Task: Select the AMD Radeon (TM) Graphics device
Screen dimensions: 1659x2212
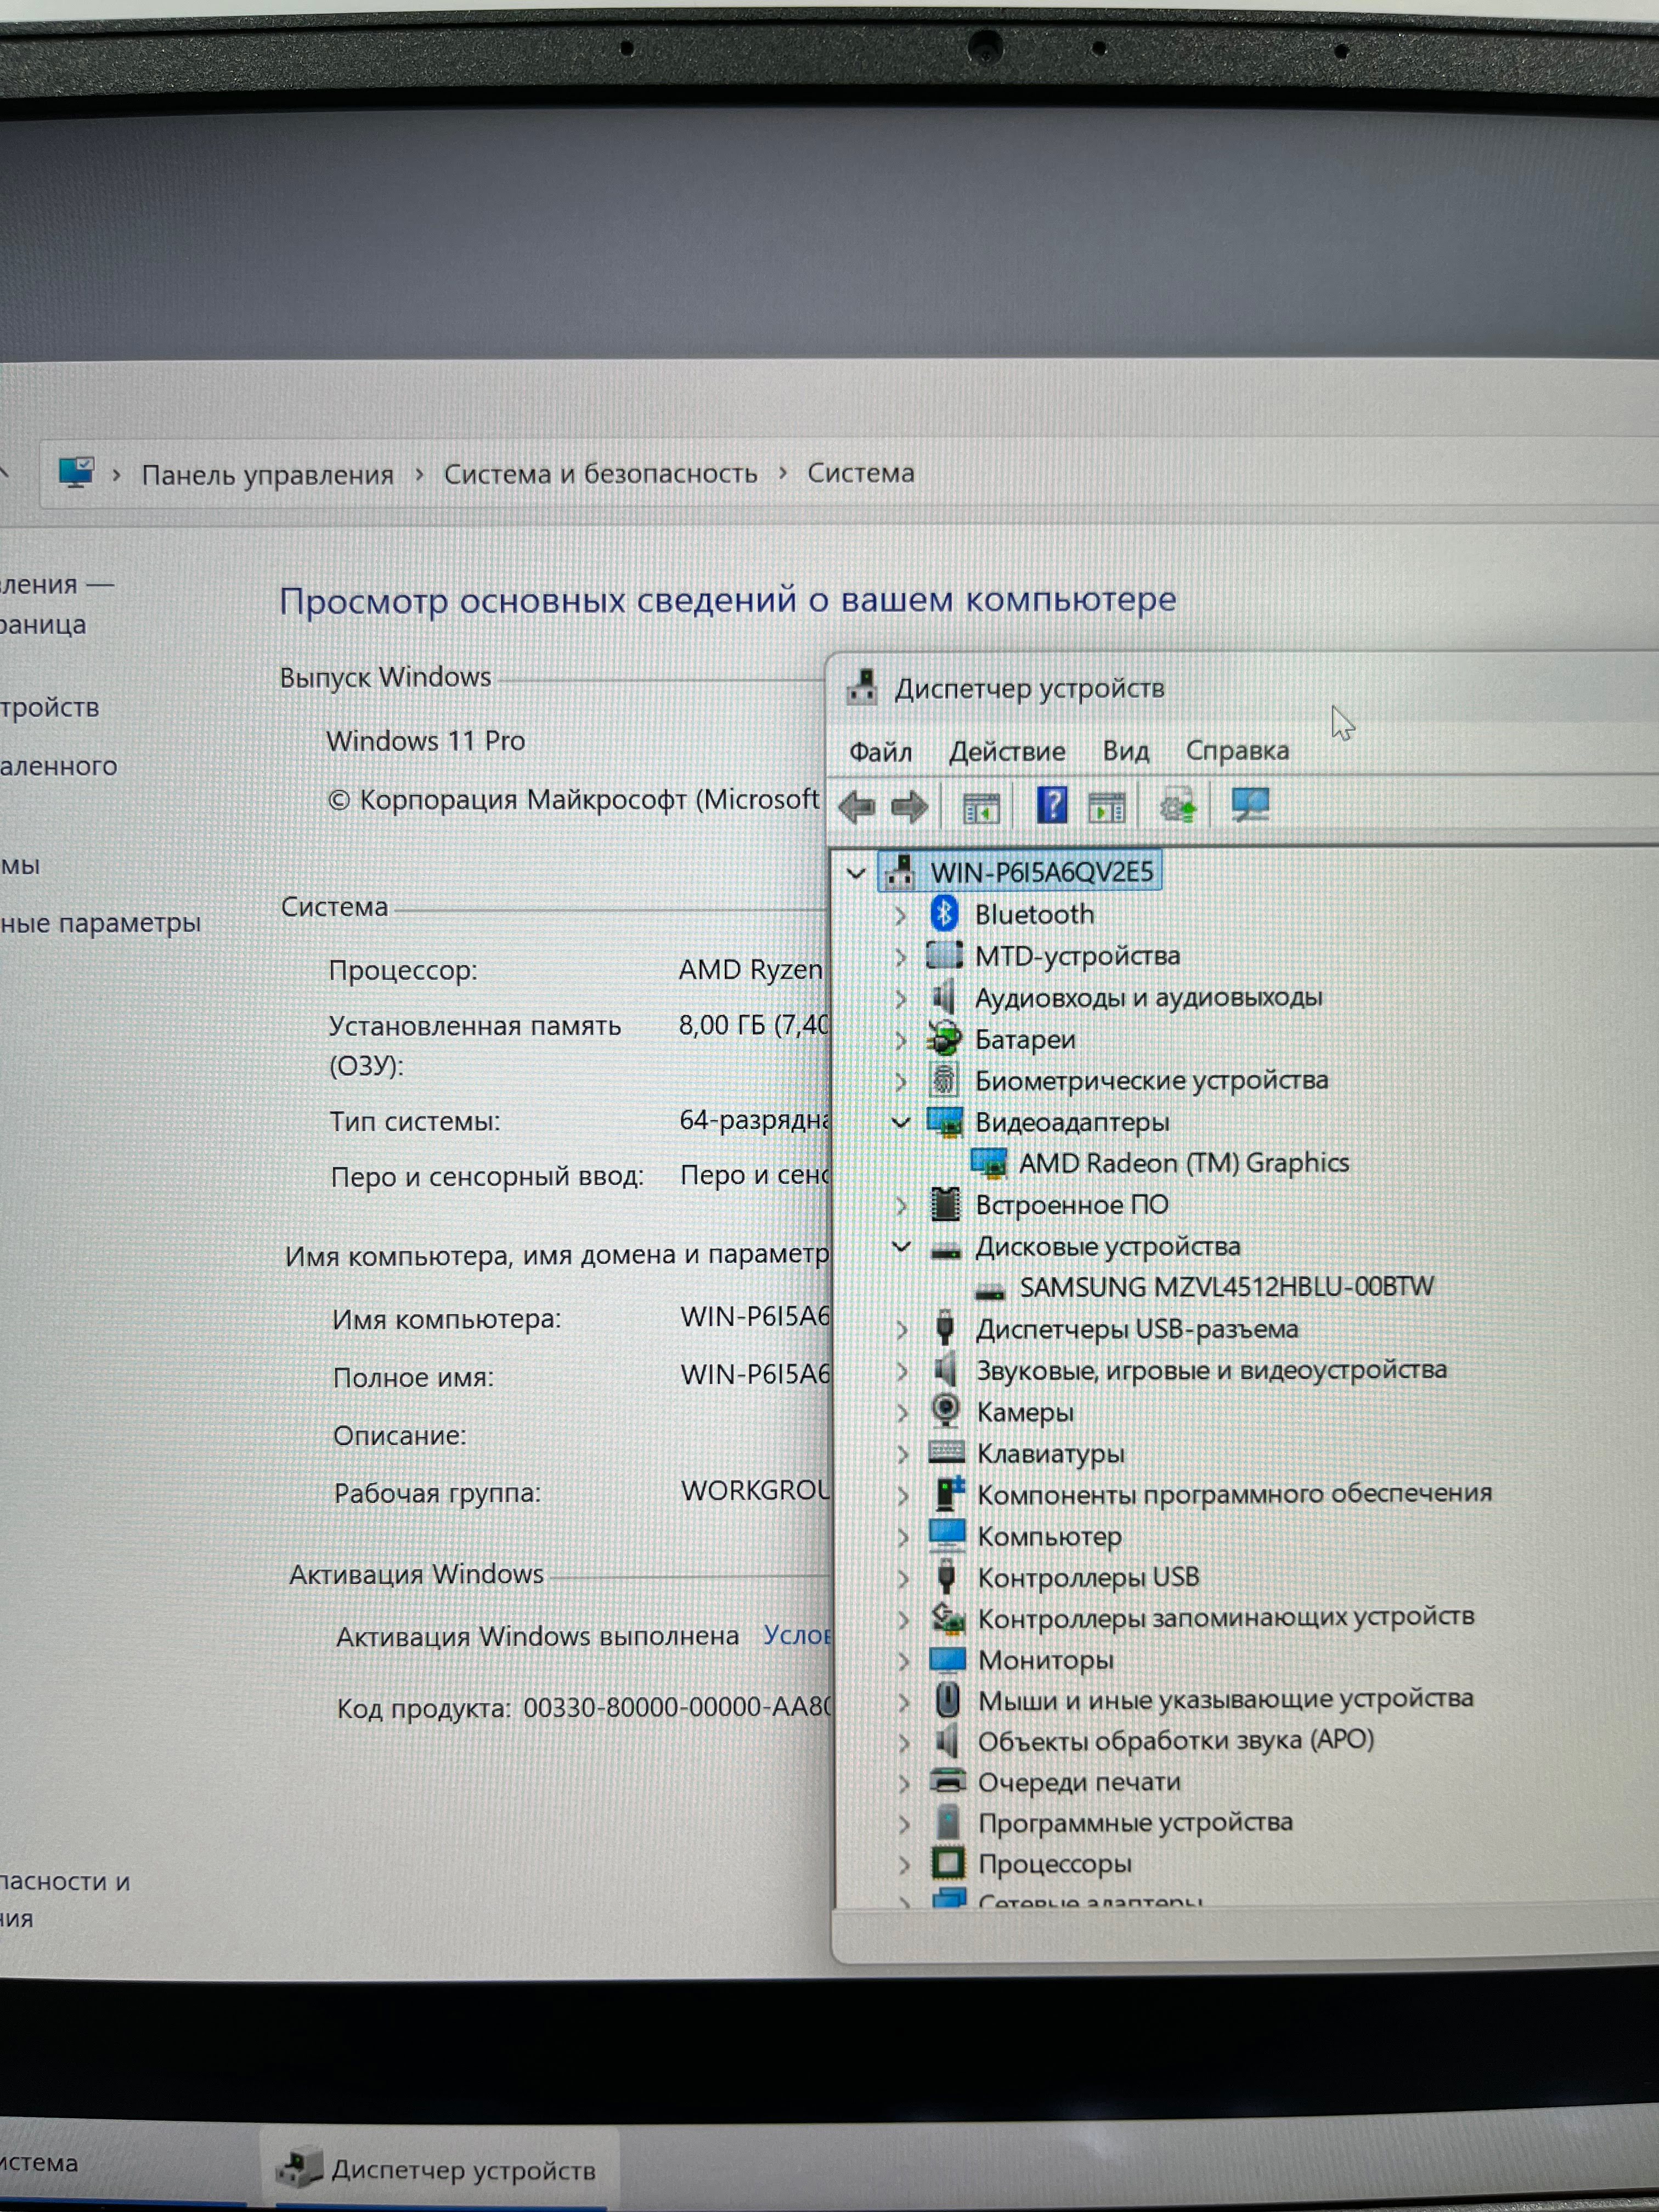Action: pos(1183,1163)
